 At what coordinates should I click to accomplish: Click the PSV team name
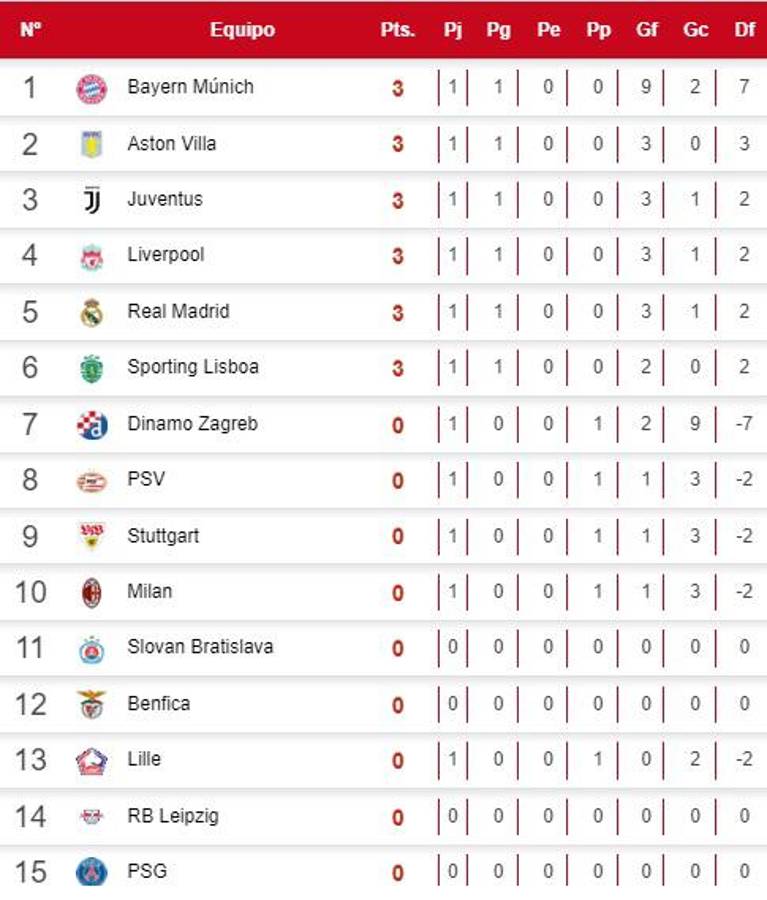(x=146, y=479)
